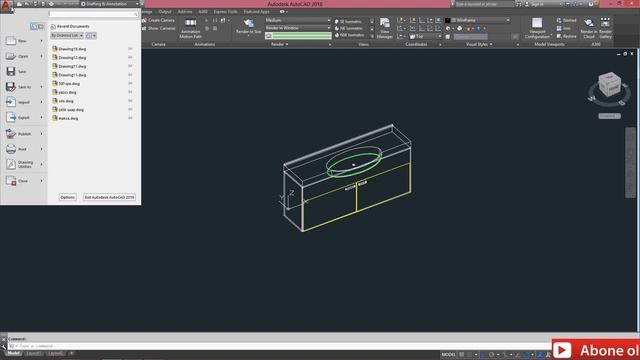Expand the Save As submenu arrow
The image size is (640, 360).
point(42,87)
